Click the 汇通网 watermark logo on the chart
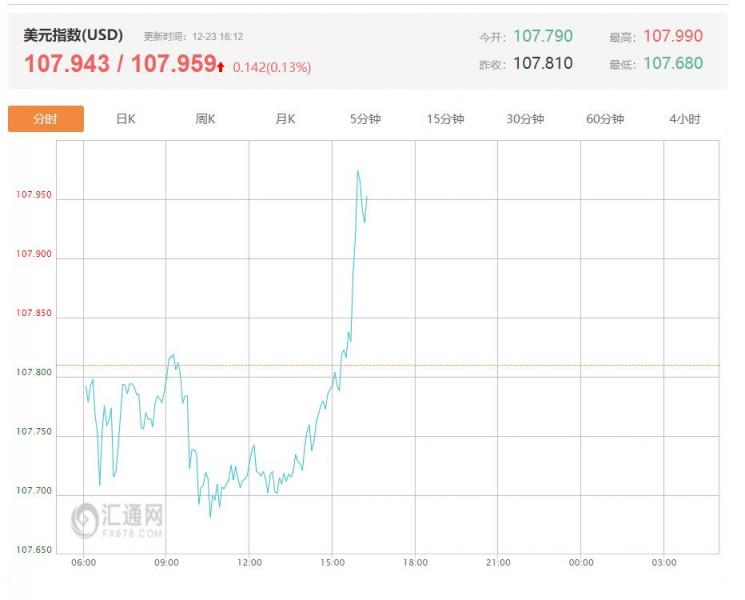This screenshot has height=600, width=745. [x=118, y=519]
